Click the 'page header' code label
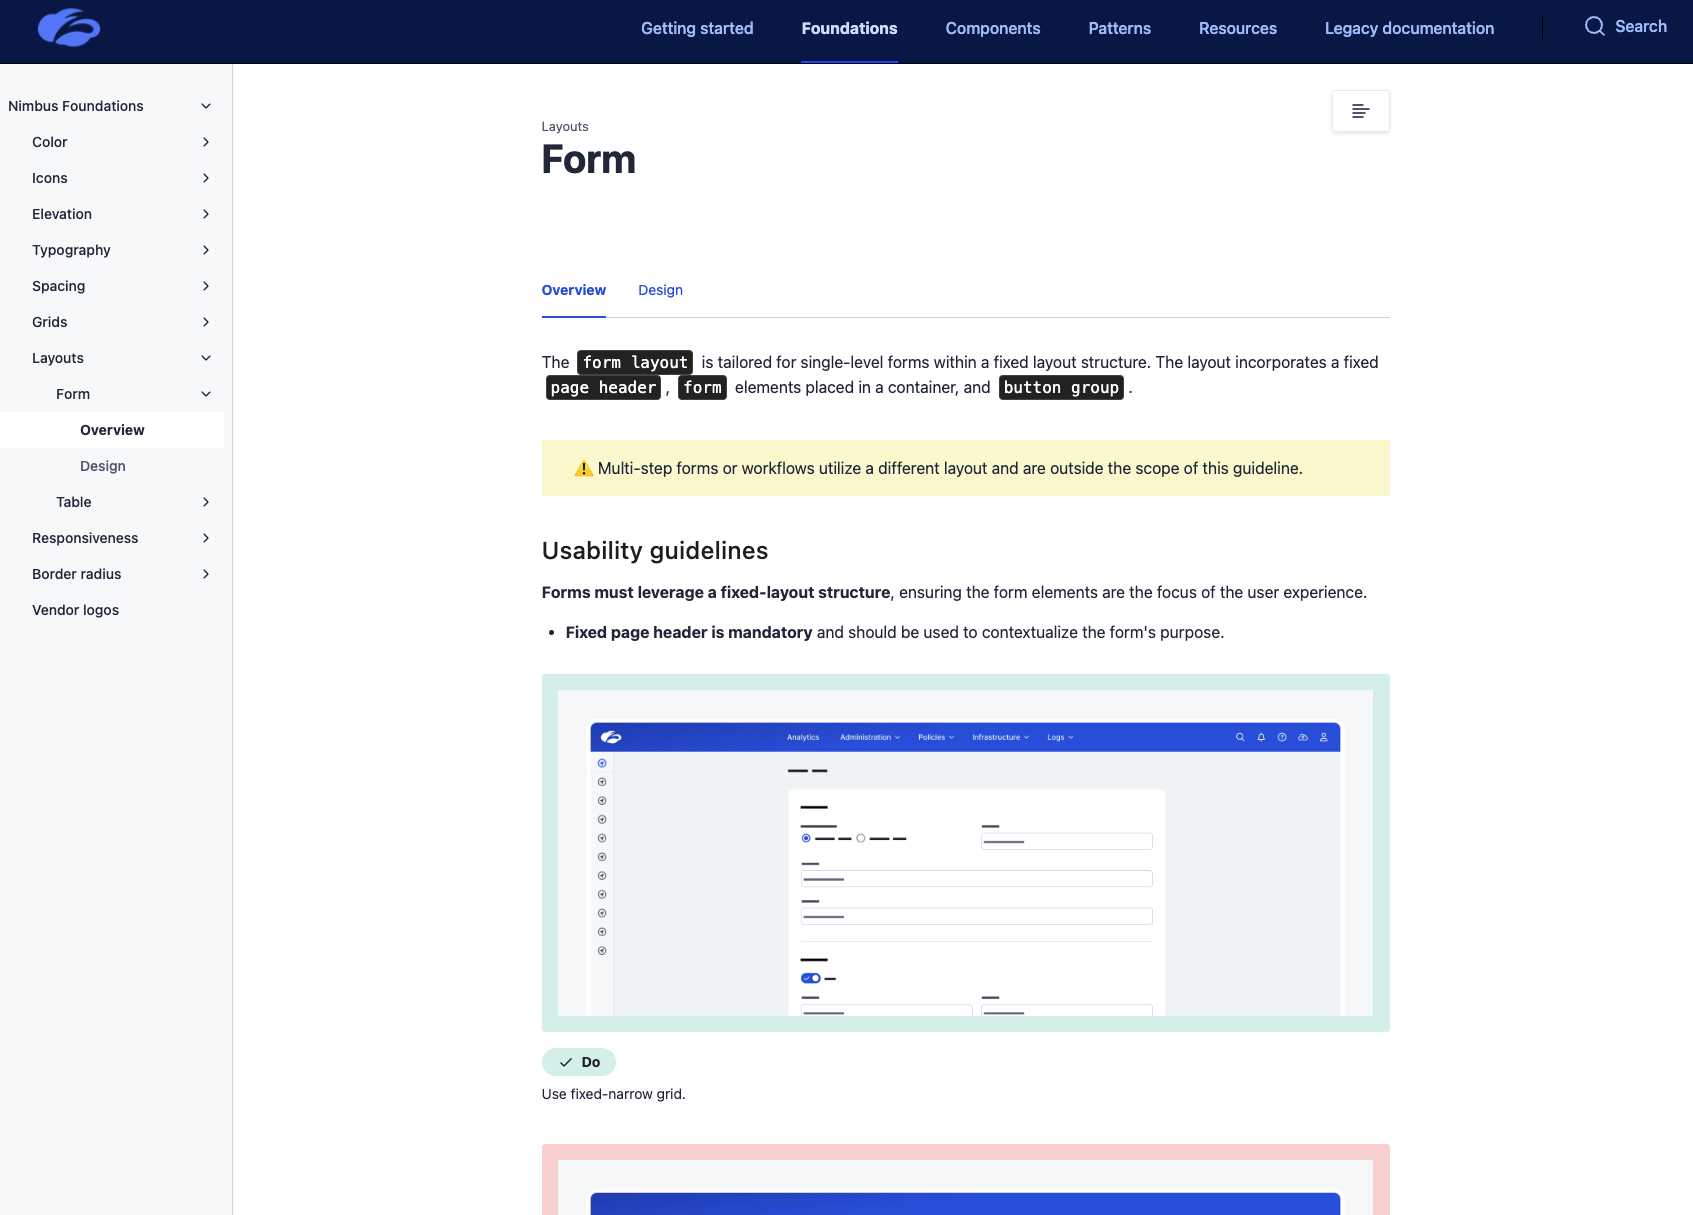The width and height of the screenshot is (1693, 1215). click(x=603, y=387)
